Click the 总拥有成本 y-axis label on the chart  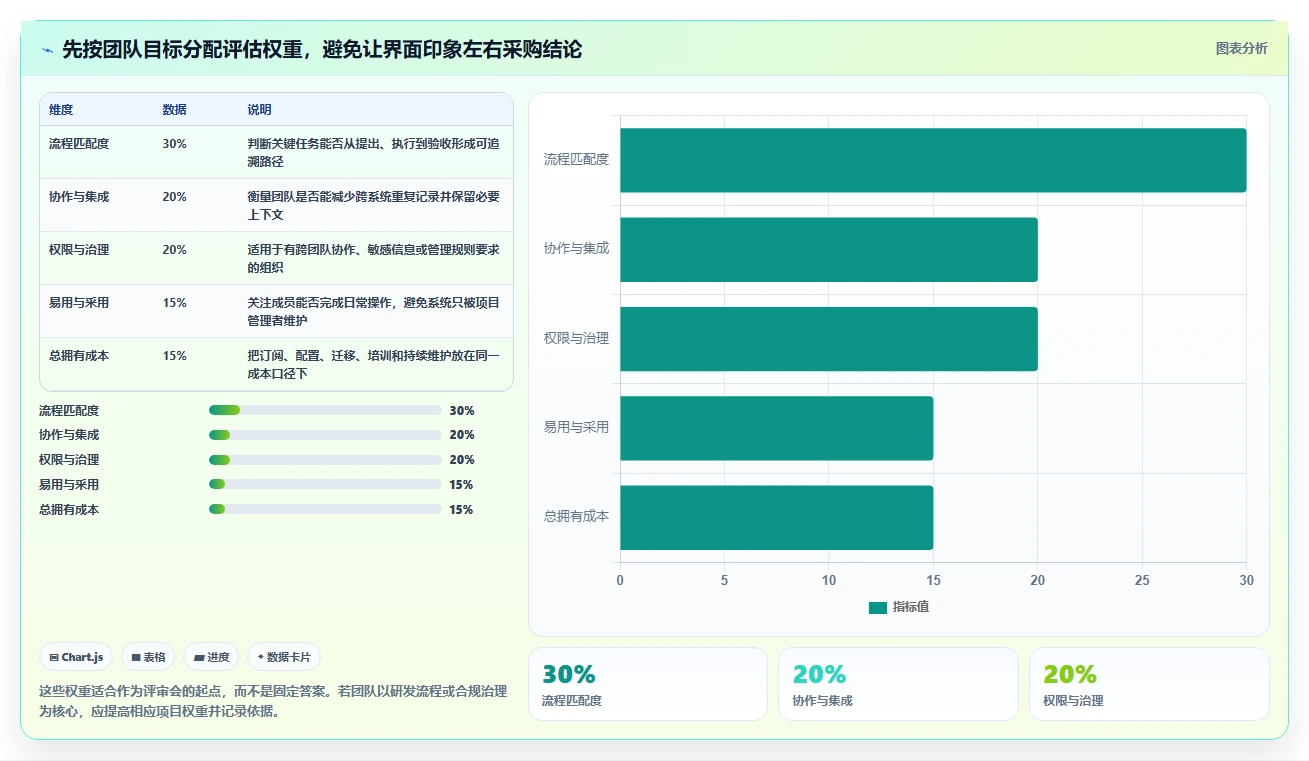click(x=576, y=517)
